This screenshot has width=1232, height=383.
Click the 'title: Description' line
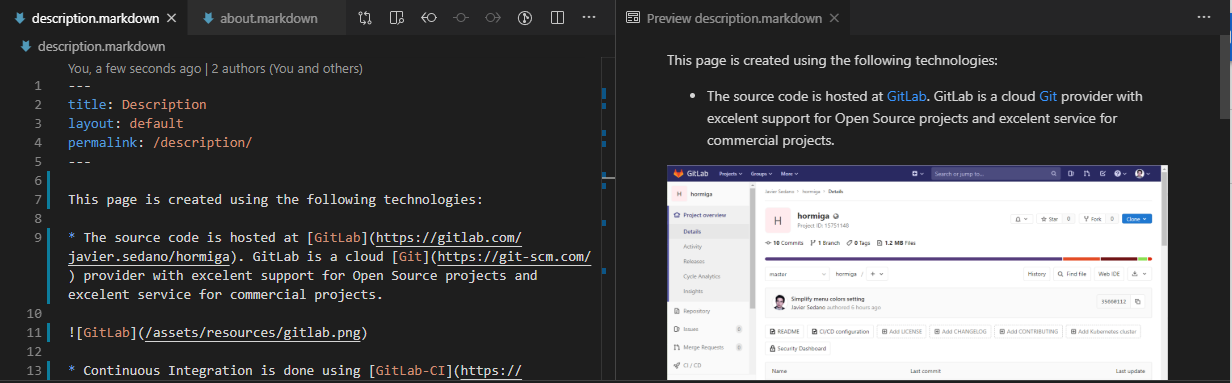coord(137,105)
